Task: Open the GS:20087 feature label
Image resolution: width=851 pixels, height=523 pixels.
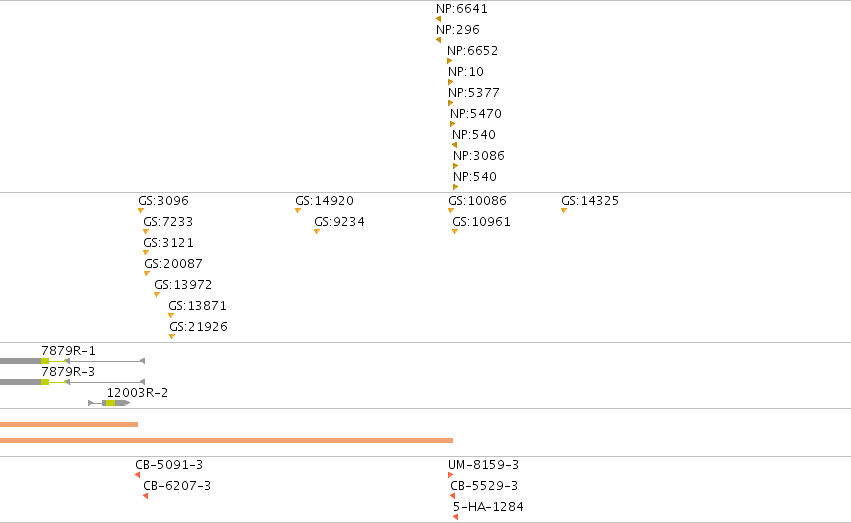Action: tap(174, 264)
